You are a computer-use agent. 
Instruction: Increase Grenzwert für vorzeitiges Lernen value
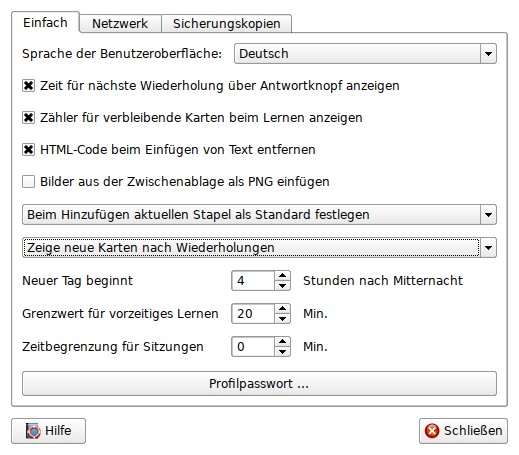pos(283,309)
